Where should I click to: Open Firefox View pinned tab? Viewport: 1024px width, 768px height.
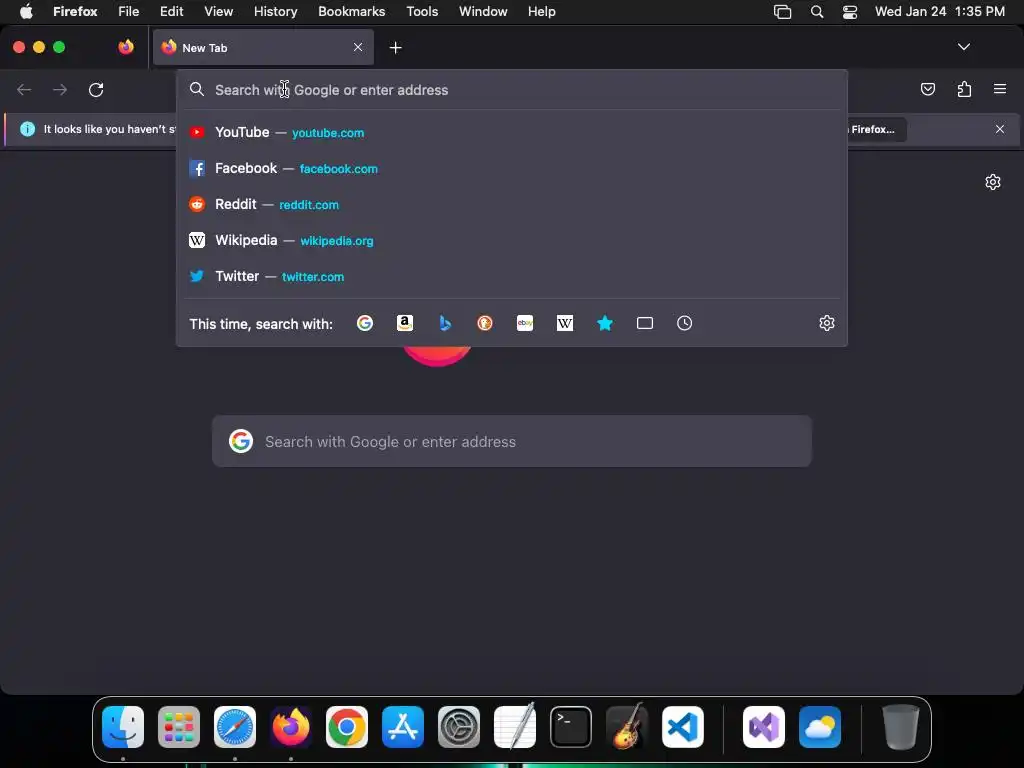tap(126, 47)
